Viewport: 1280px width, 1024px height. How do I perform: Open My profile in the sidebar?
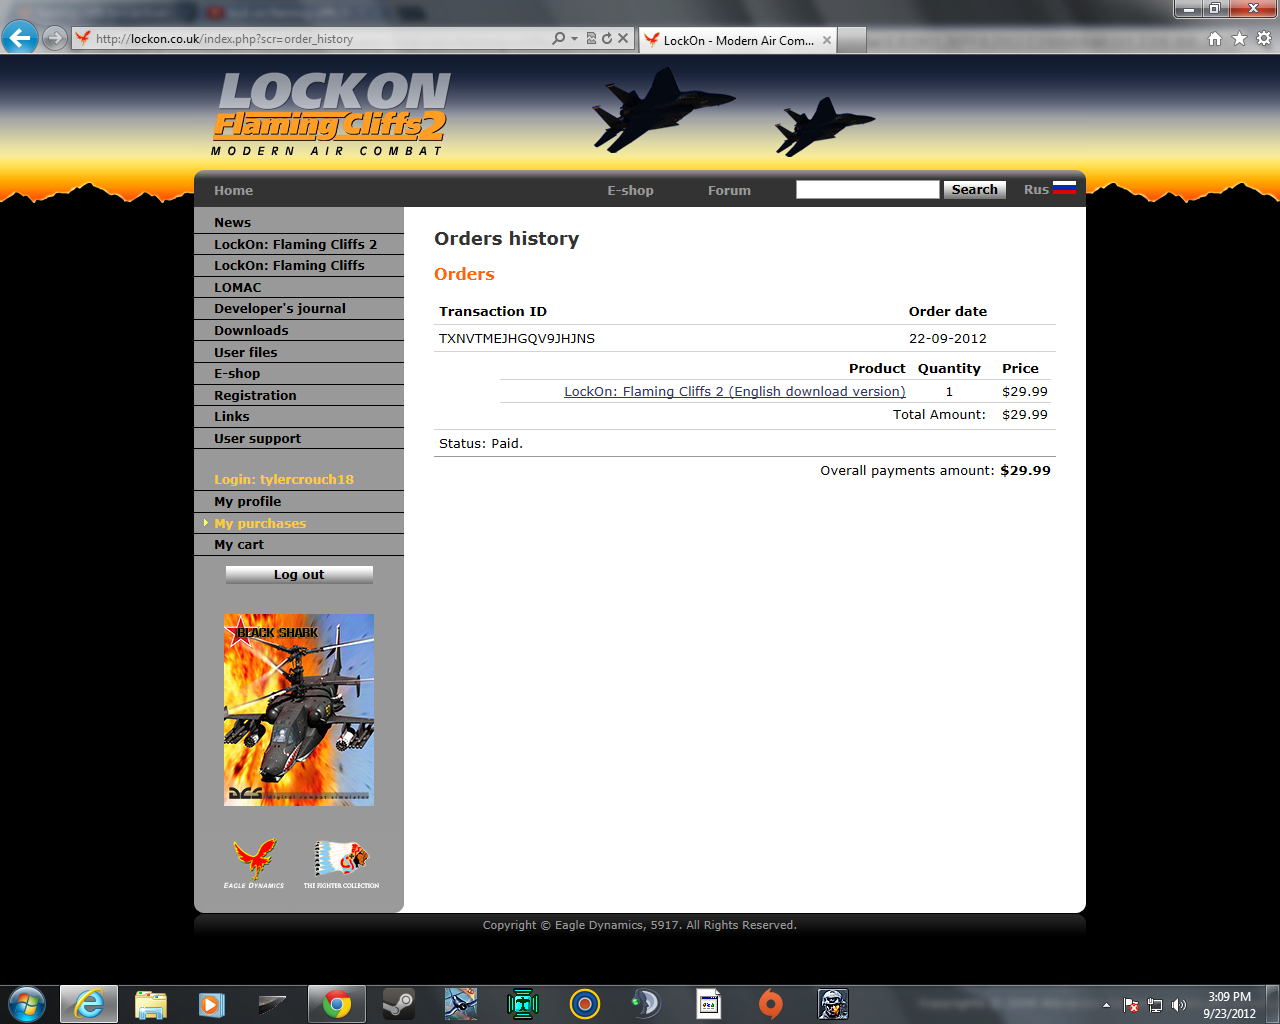click(247, 501)
